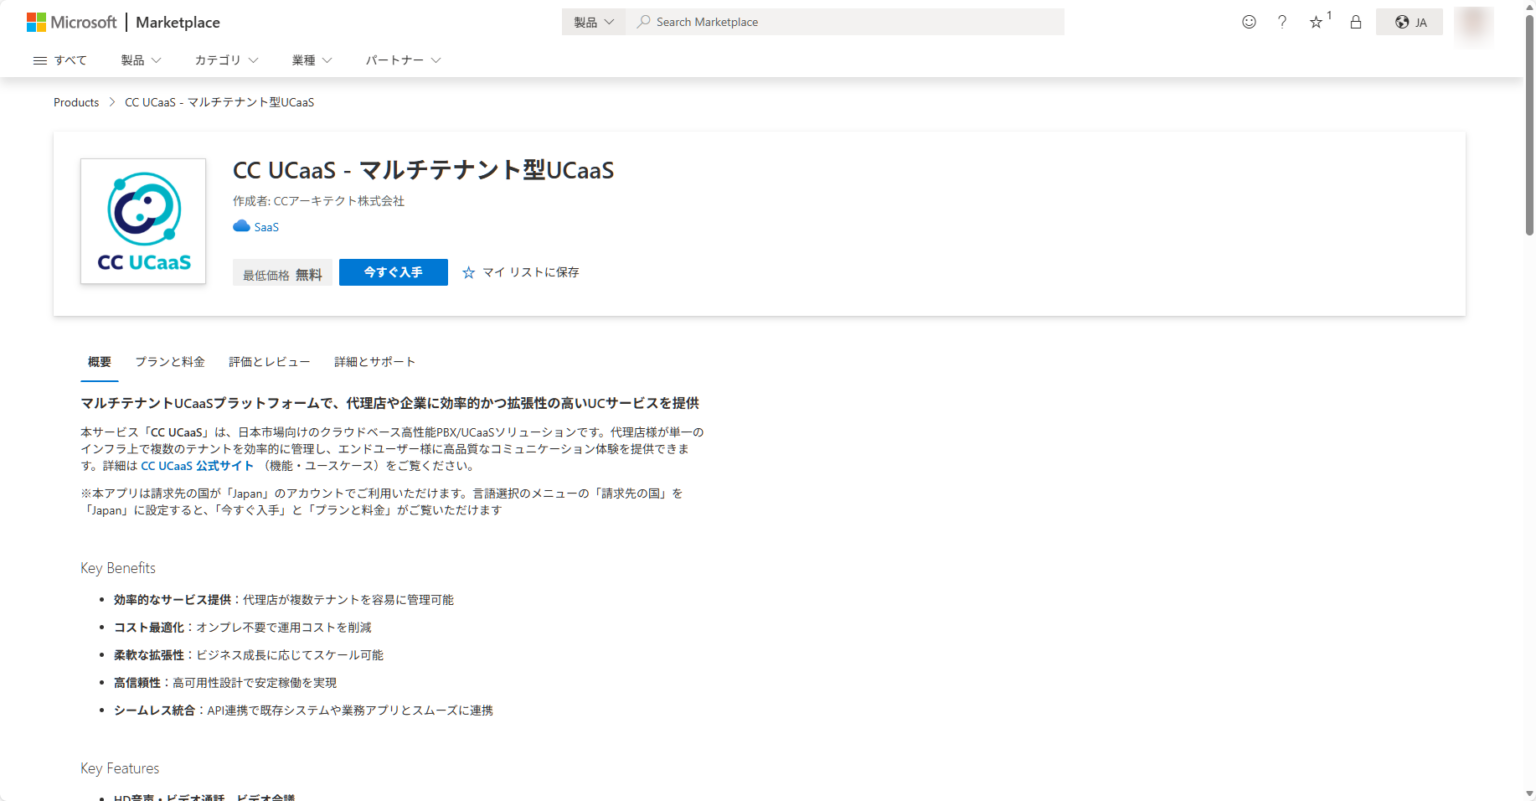Open the カテゴリ dropdown
The height and width of the screenshot is (801, 1536).
click(x=225, y=60)
